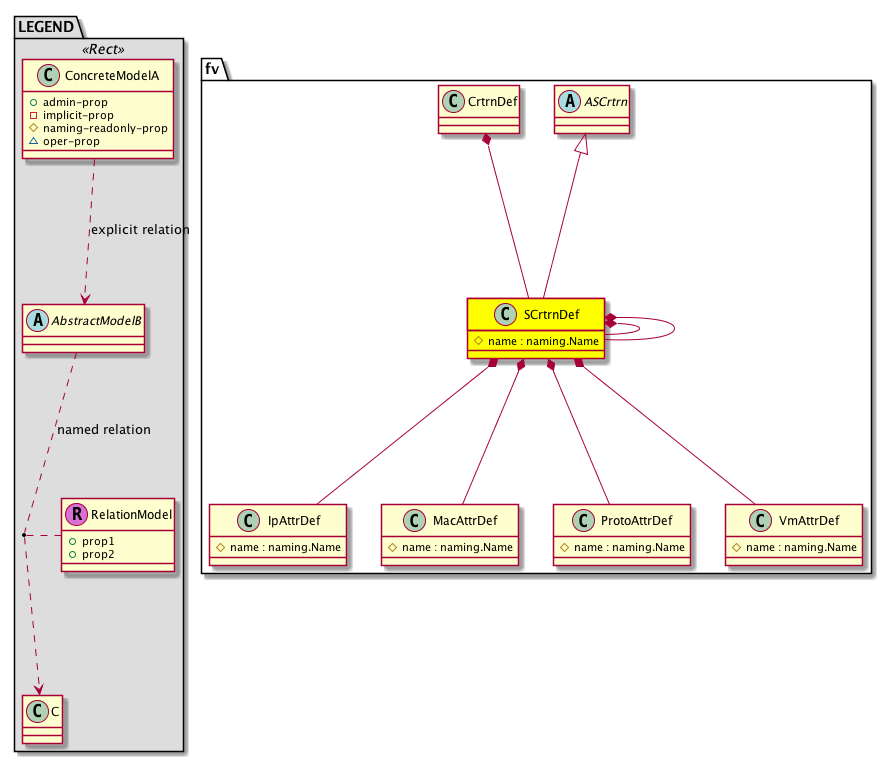Viewport: 892px width, 762px height.
Task: Click the admin-prop property in ConcreteModelA
Action: [108, 102]
